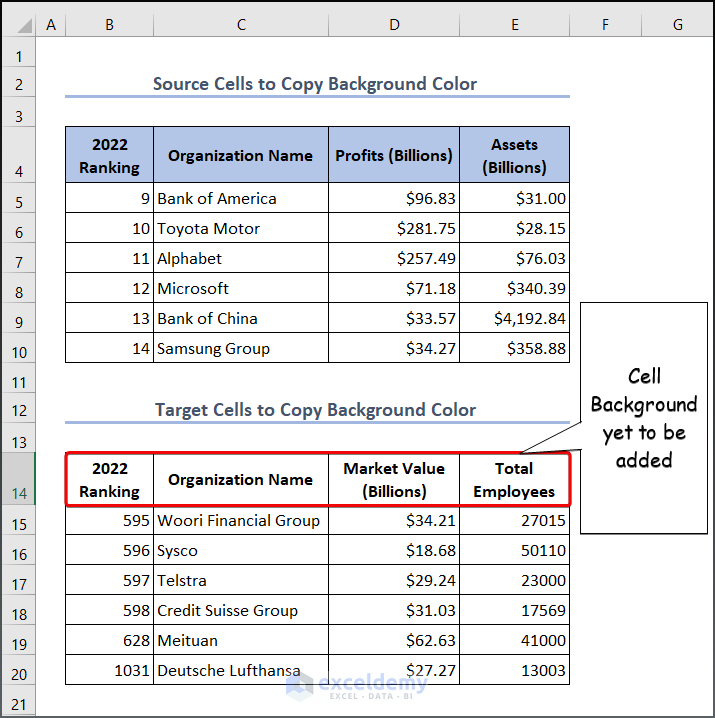Click cell 'Sysco'
This screenshot has height=718, width=715.
[x=241, y=550]
